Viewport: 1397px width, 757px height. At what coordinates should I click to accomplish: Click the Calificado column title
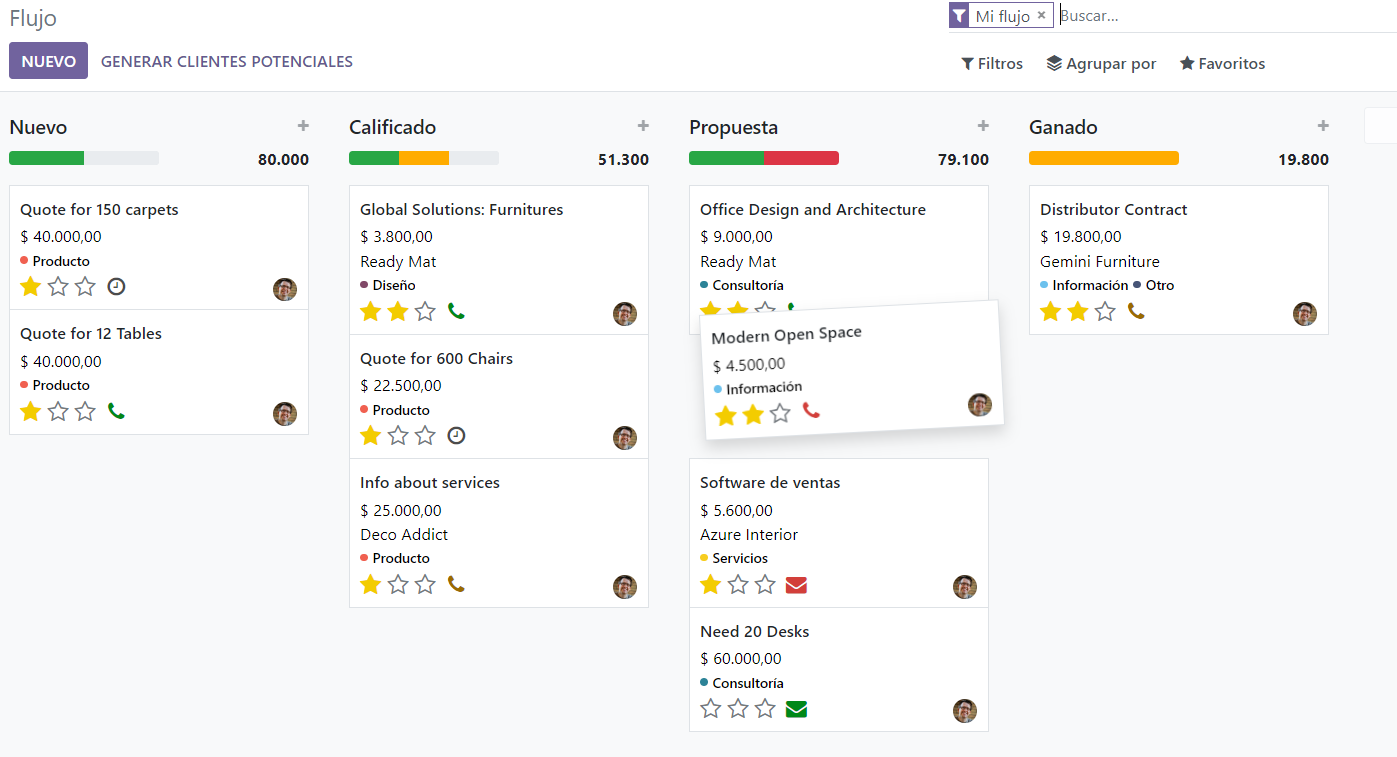coord(393,127)
